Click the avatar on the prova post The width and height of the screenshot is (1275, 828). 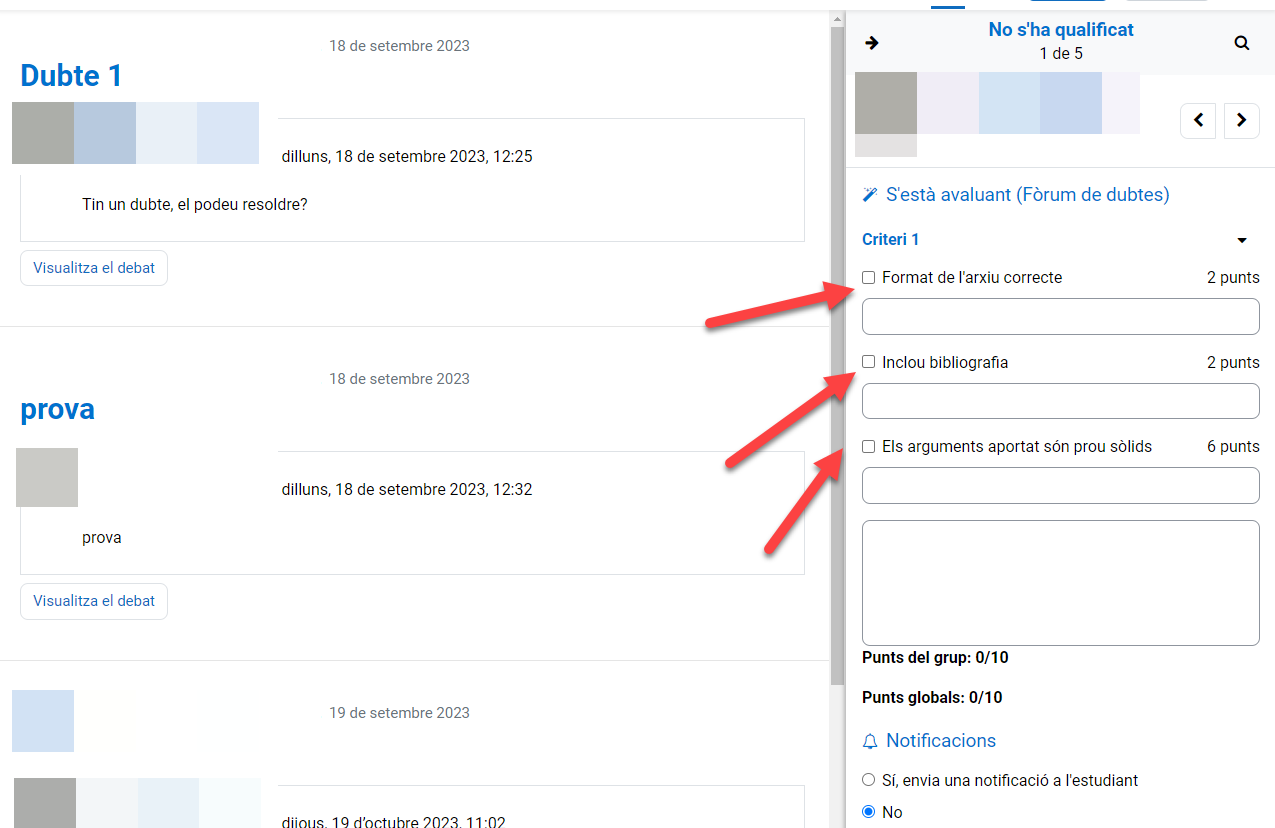point(47,477)
